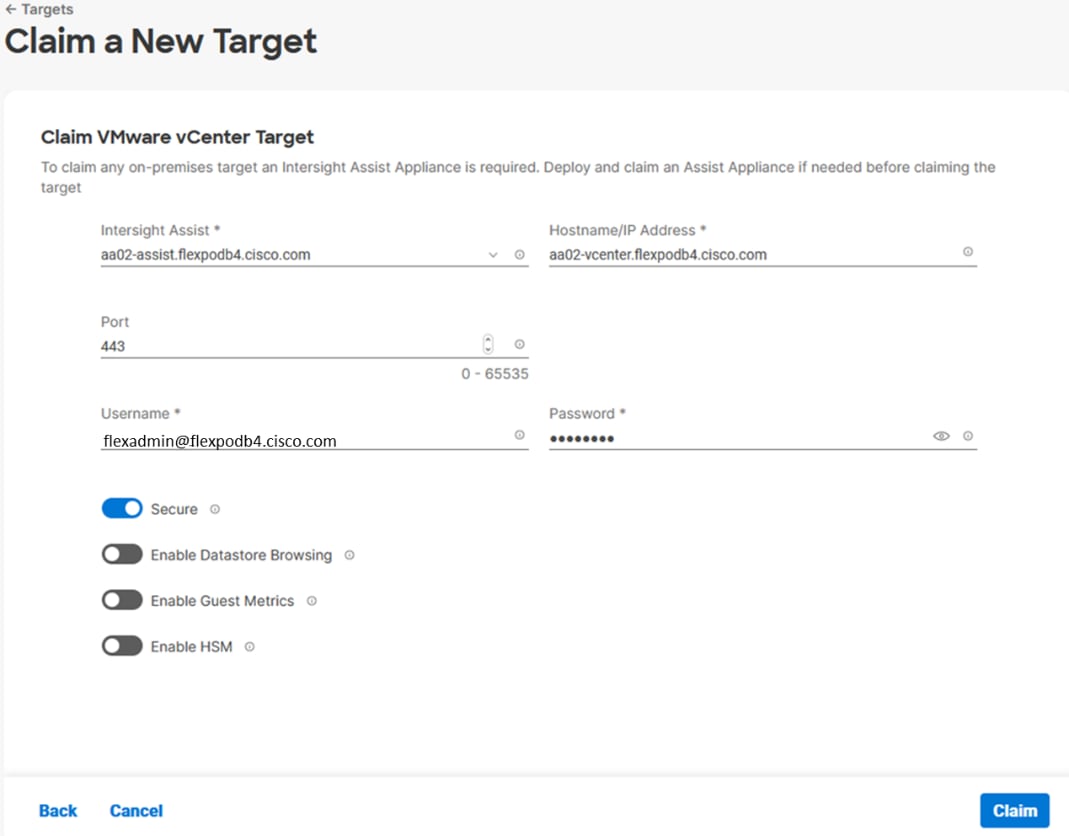Turn off the Secure toggle
1069x836 pixels.
pos(122,509)
